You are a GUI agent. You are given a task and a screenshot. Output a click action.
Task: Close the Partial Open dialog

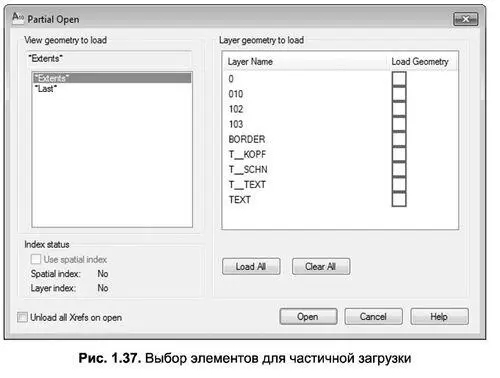[x=466, y=19]
